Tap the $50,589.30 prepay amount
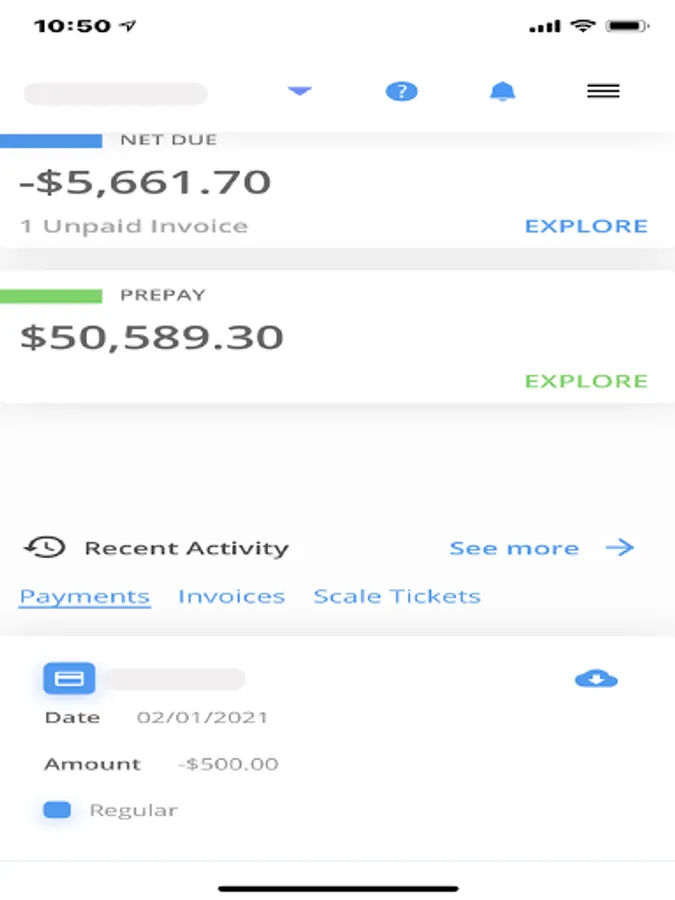 [152, 337]
